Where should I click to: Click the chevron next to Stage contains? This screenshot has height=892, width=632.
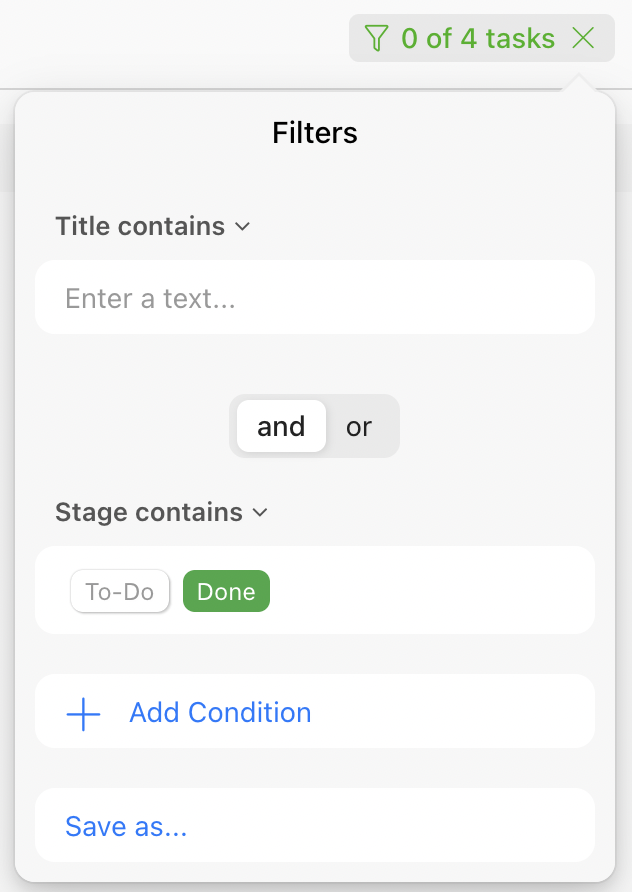click(x=260, y=513)
